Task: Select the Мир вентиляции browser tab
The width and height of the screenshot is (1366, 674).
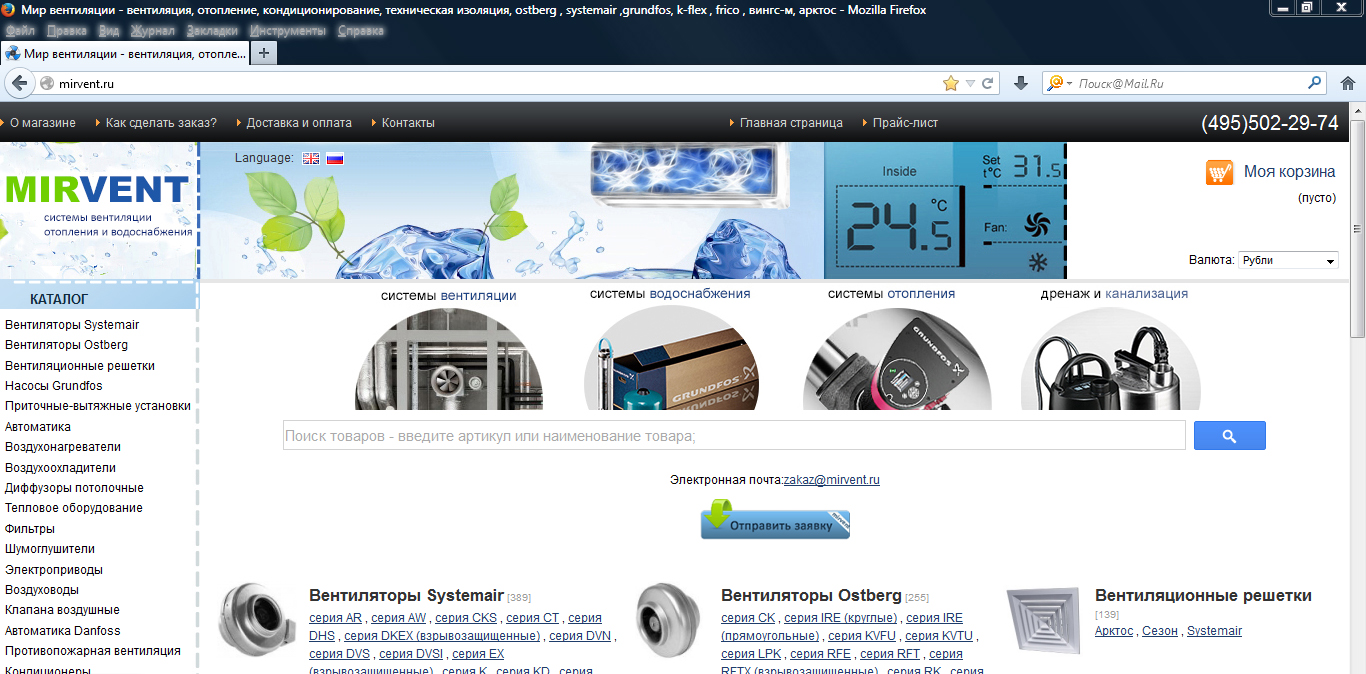Action: click(x=125, y=53)
